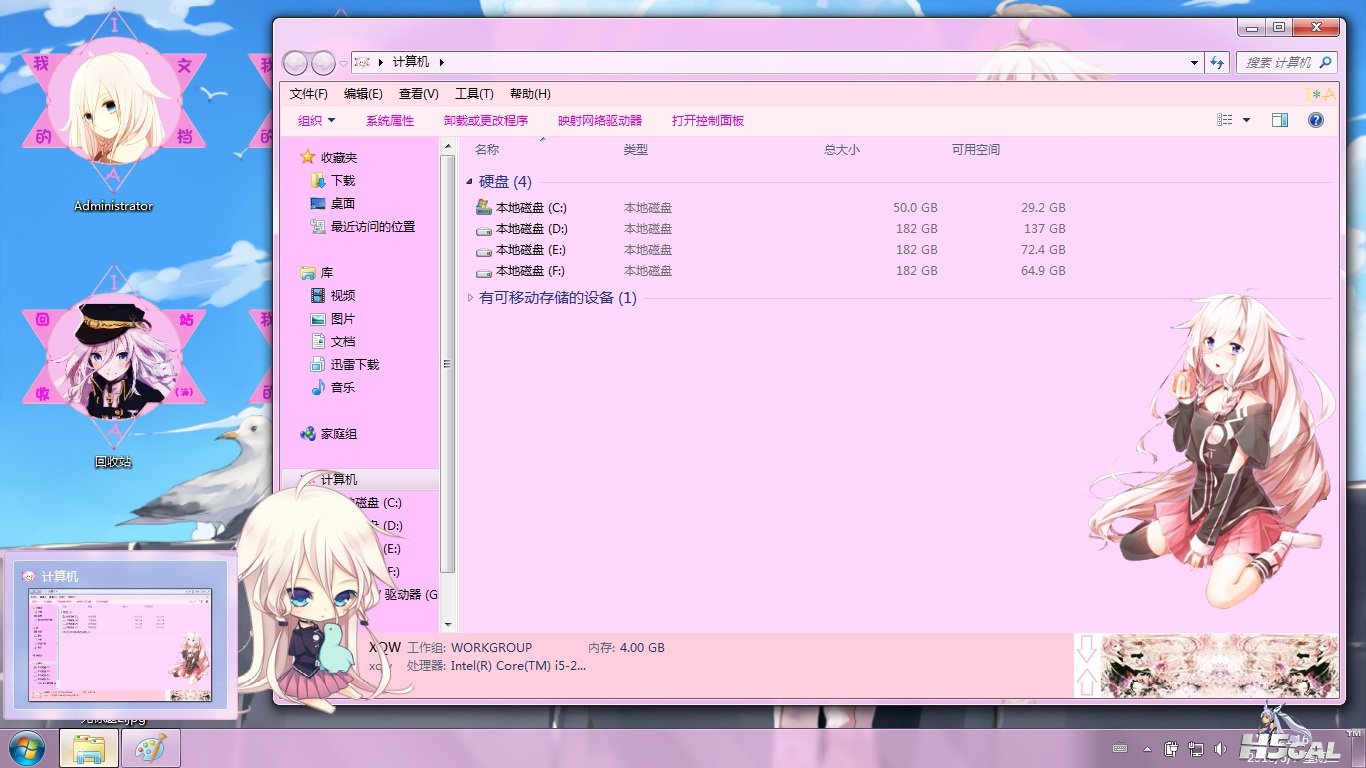Open the 文件(F) menu

(x=309, y=94)
